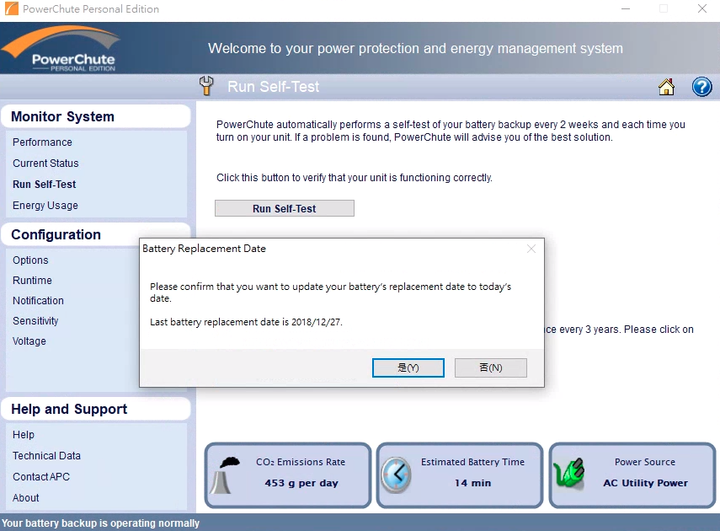Click the PowerChute Personal Edition logo
Viewport: 720px width, 531px height.
[62, 48]
